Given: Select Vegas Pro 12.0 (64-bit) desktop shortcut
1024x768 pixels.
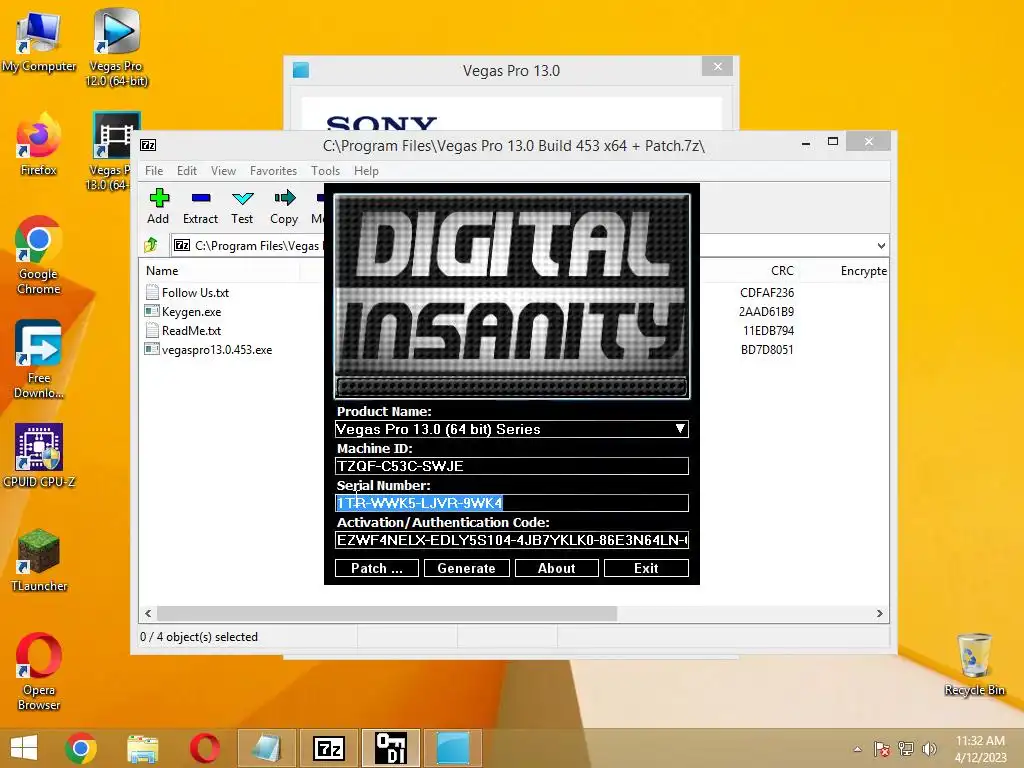Looking at the screenshot, I should click(x=116, y=48).
